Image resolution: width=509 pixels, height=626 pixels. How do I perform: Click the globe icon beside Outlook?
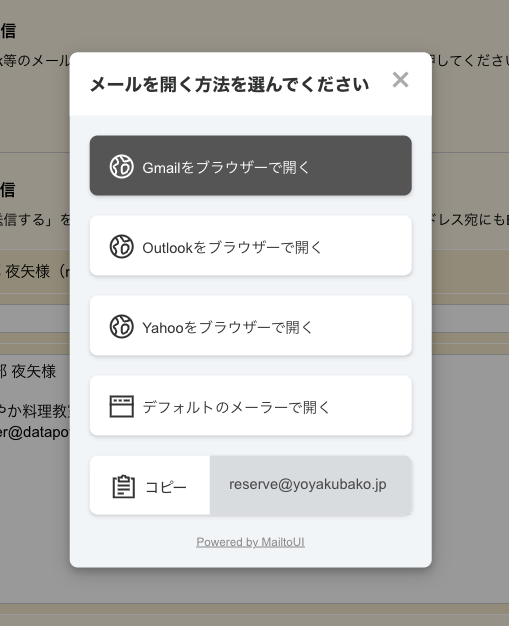(122, 246)
